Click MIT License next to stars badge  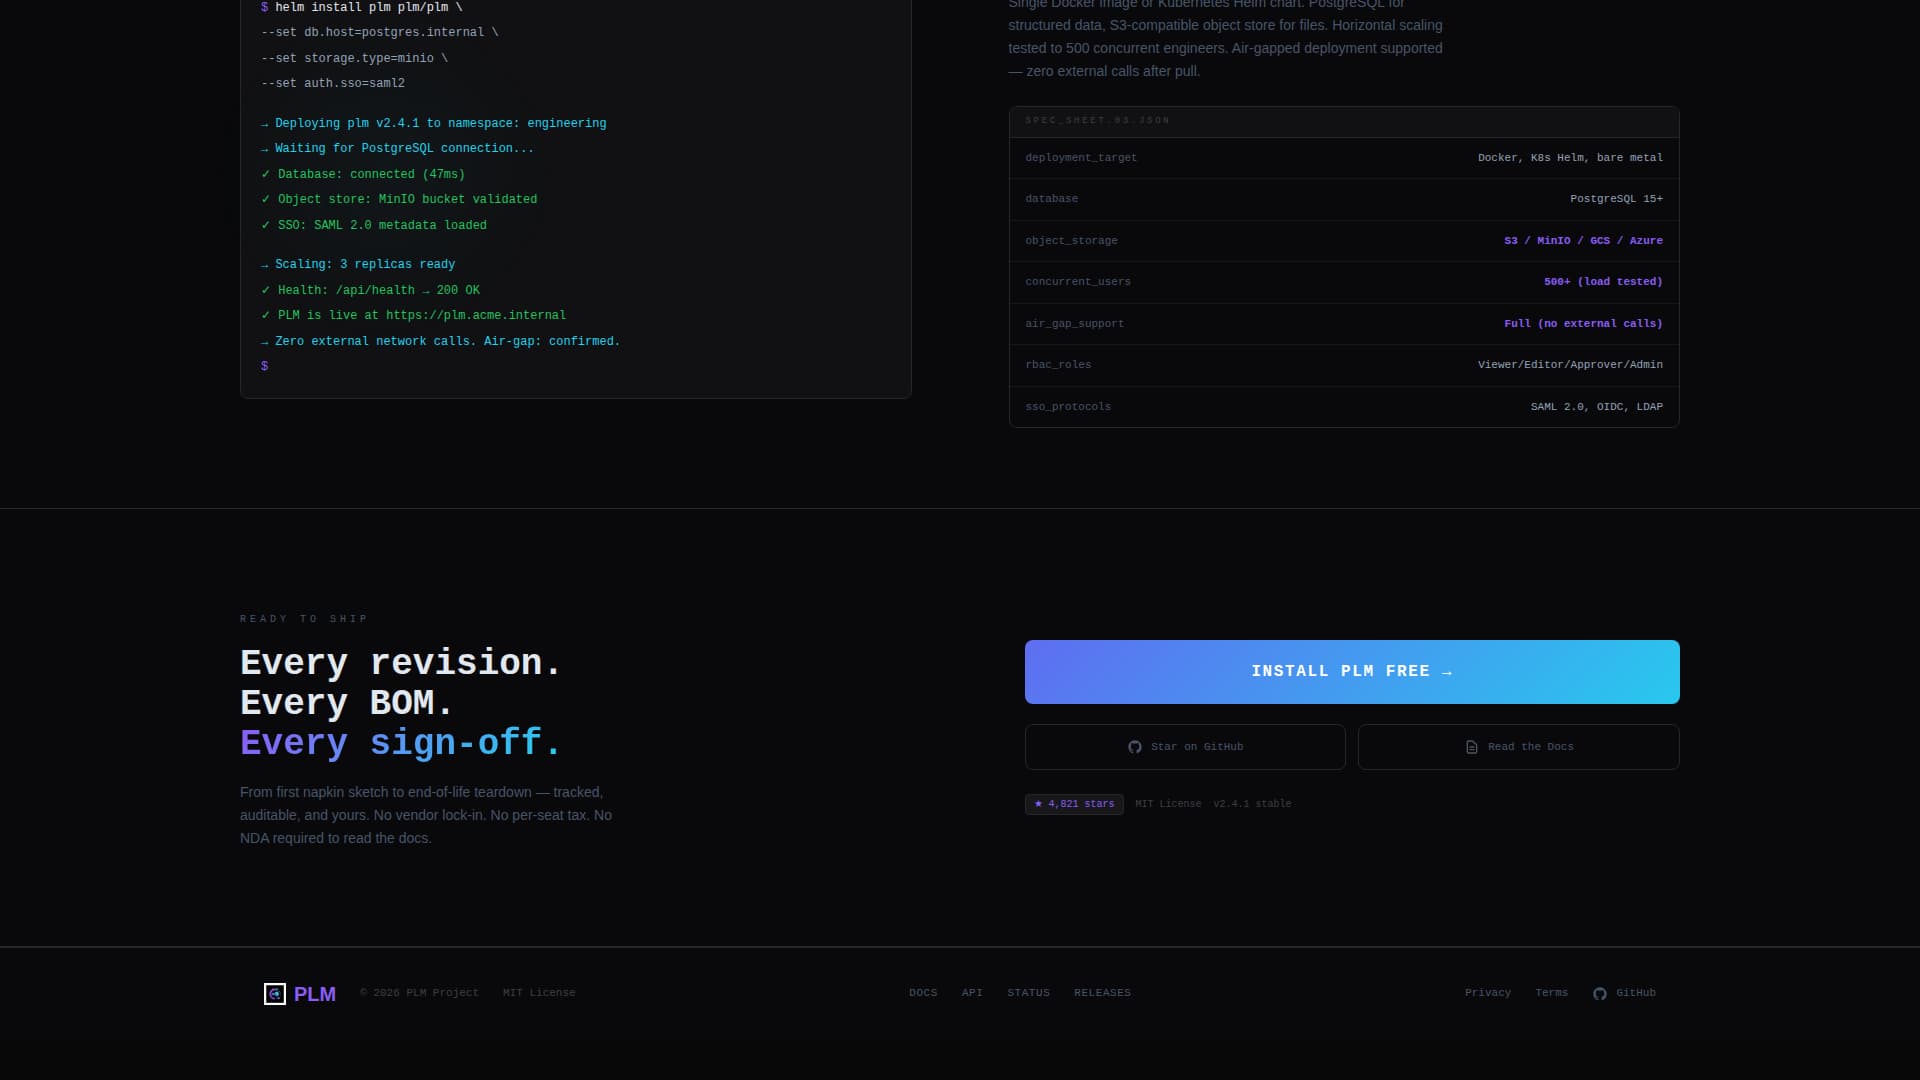pos(1168,804)
